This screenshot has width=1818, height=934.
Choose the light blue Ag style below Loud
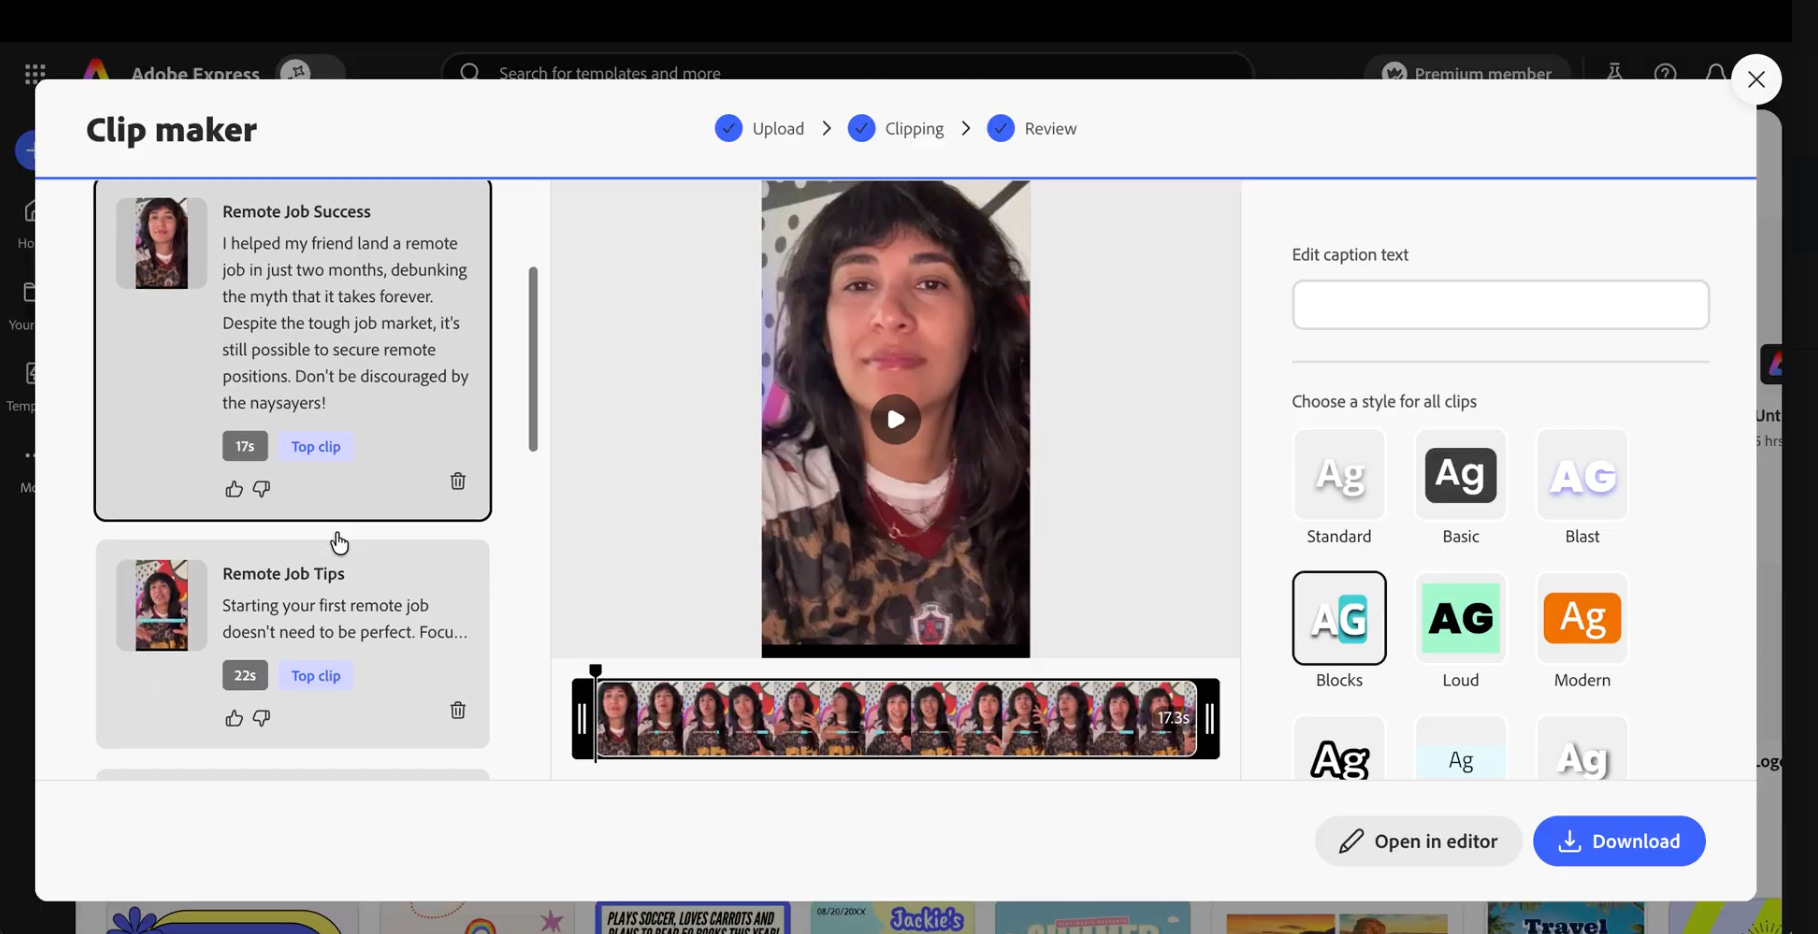pyautogui.click(x=1460, y=749)
